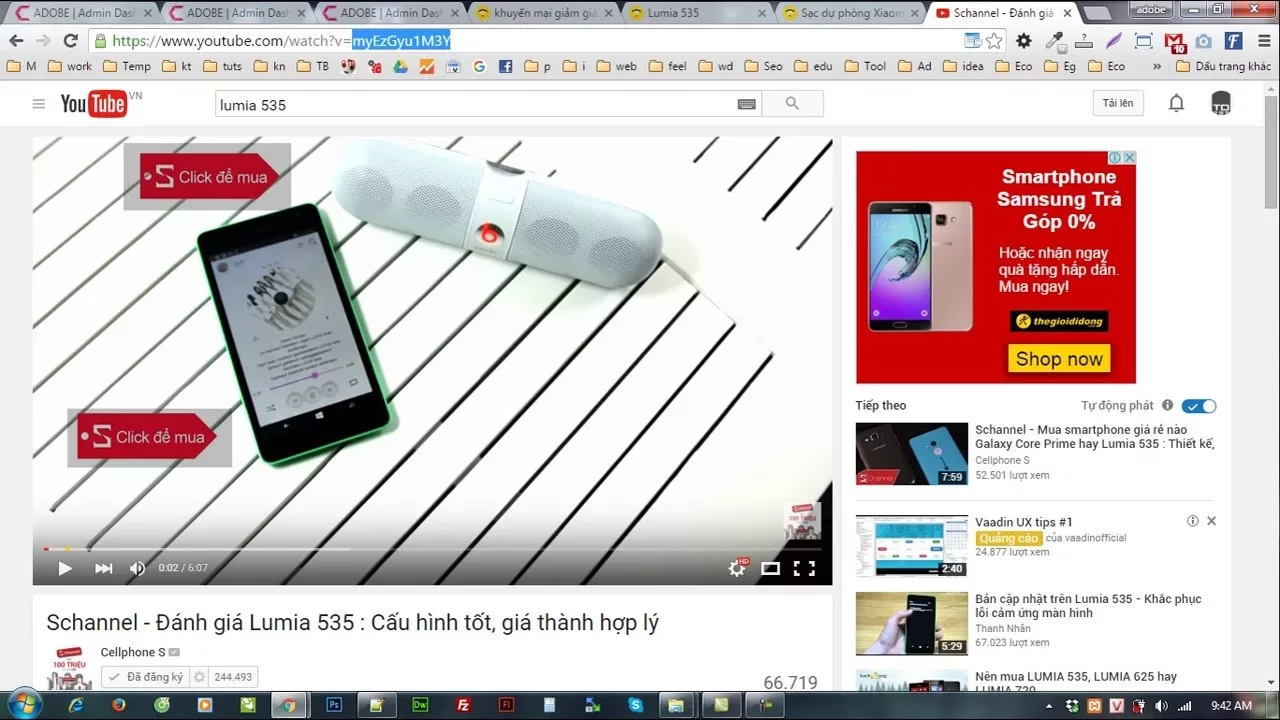Go back to the previous page

click(x=16, y=41)
